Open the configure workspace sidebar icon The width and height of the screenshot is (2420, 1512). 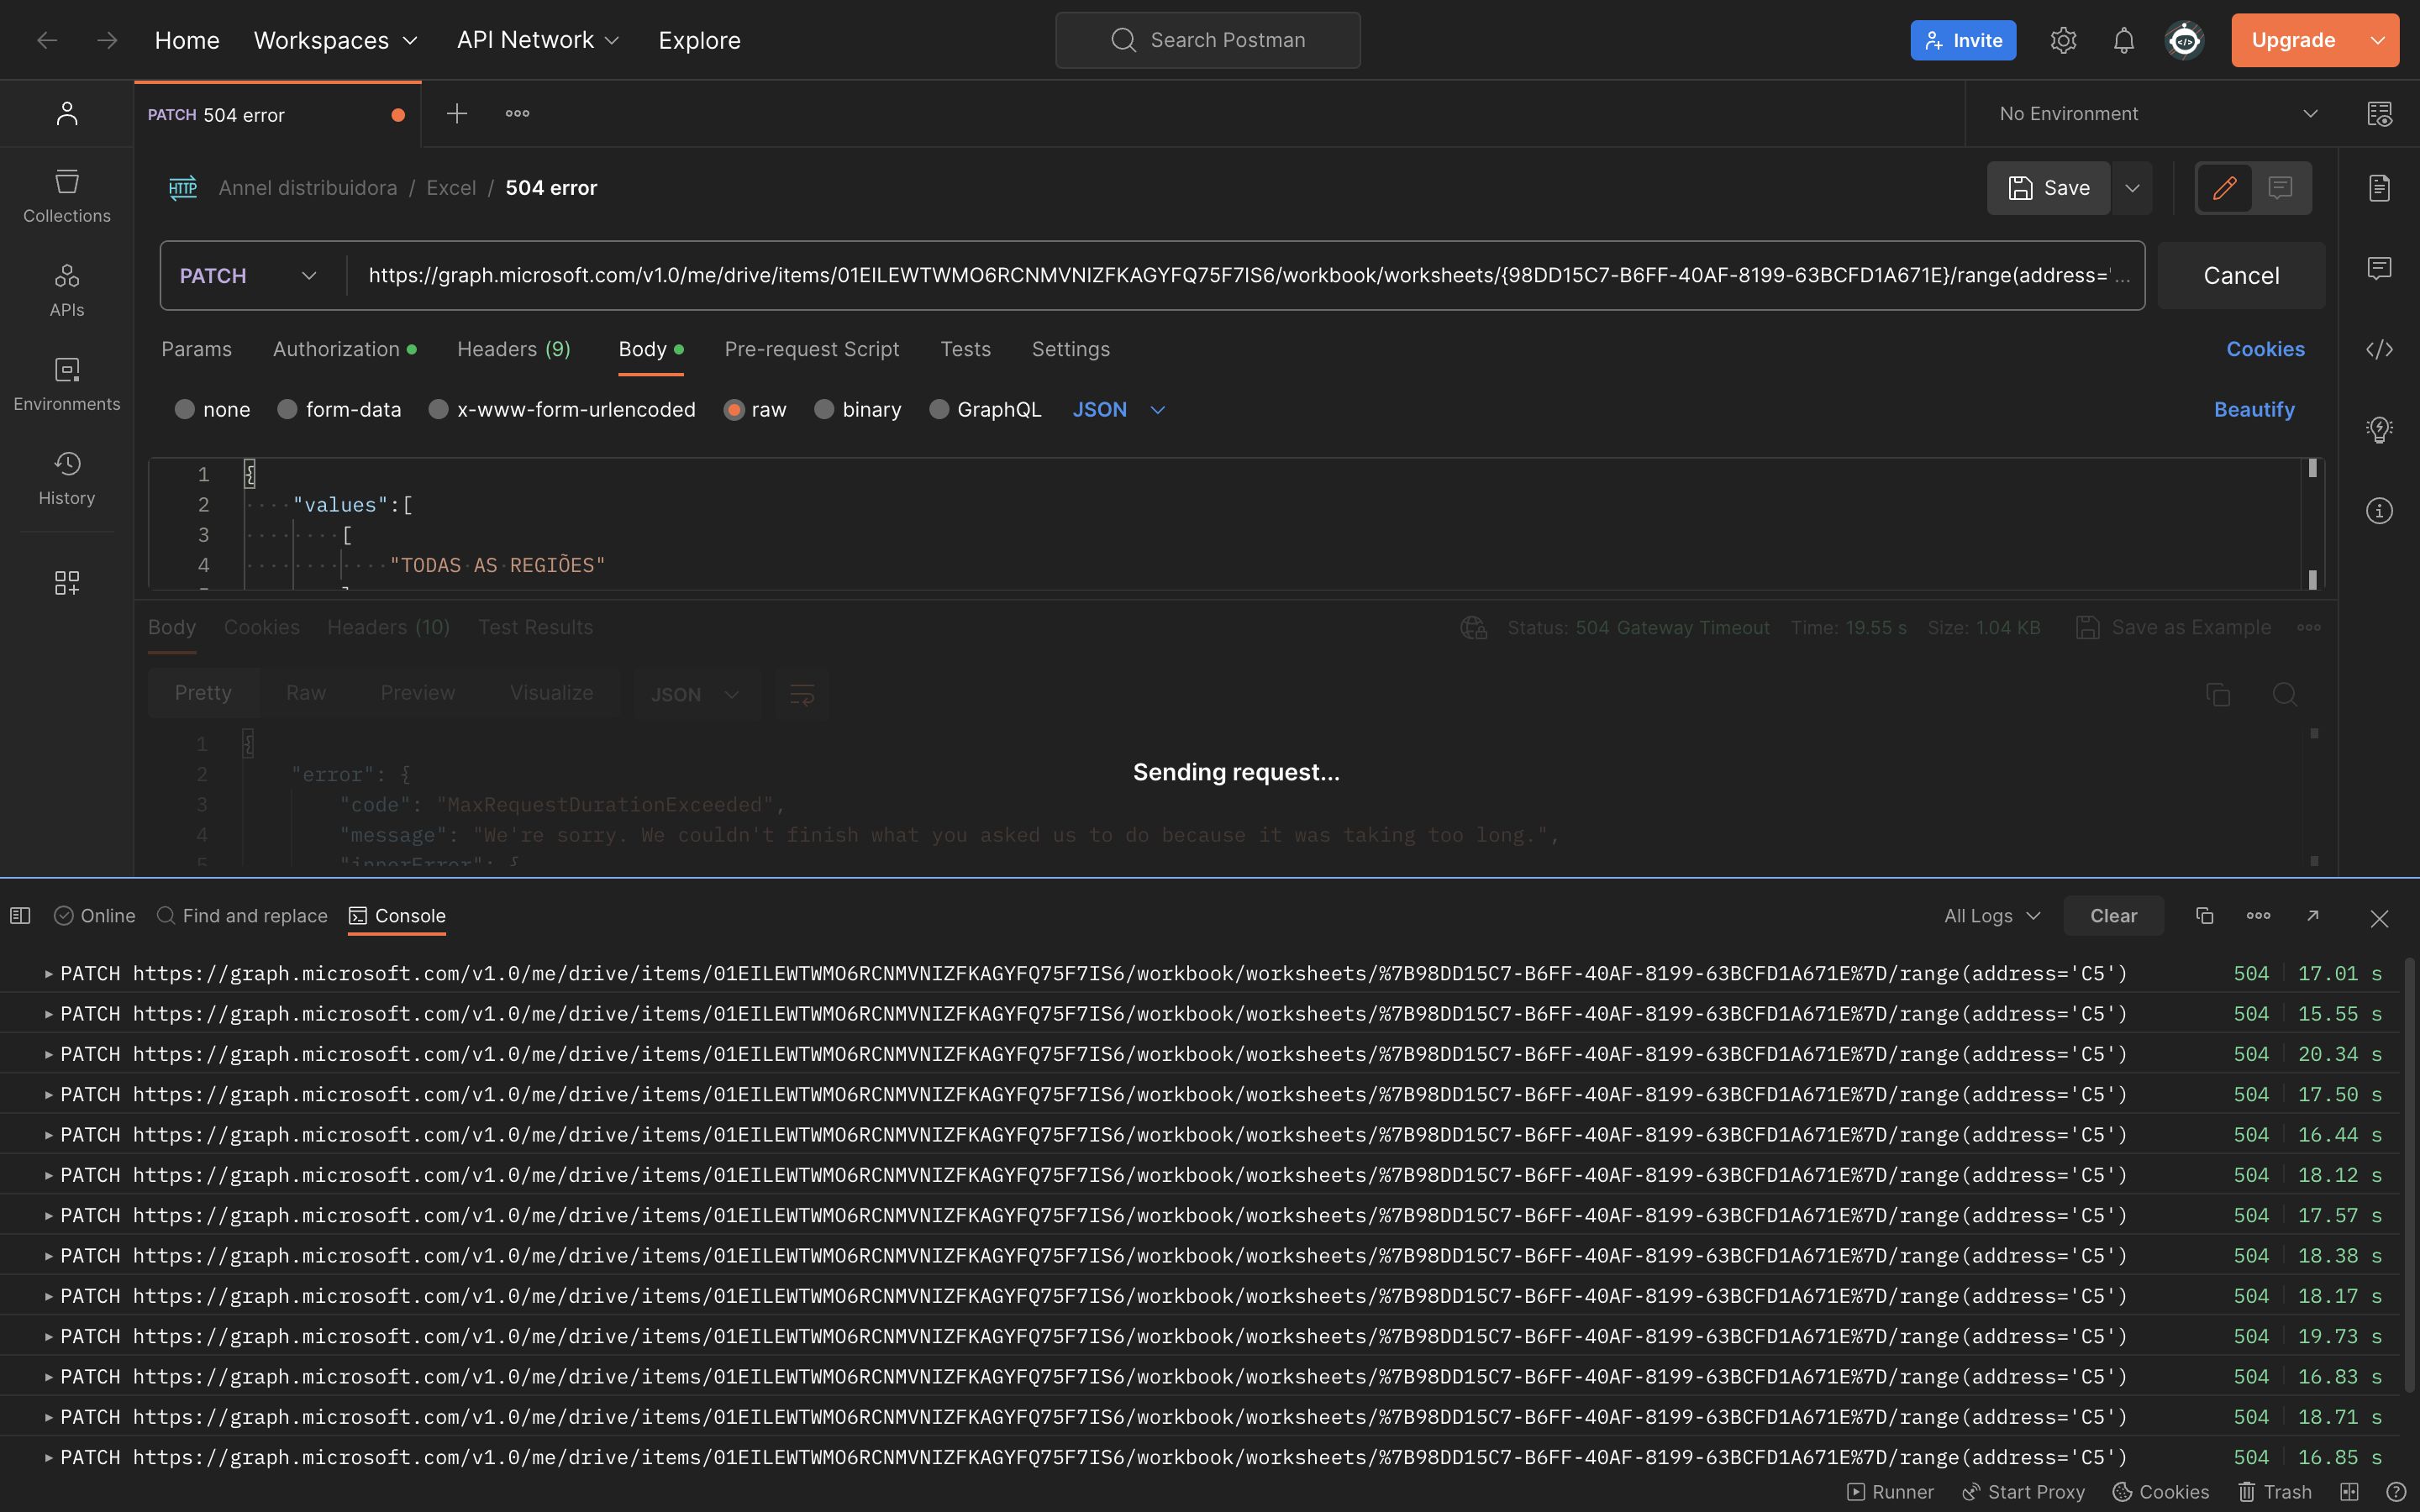pos(67,583)
